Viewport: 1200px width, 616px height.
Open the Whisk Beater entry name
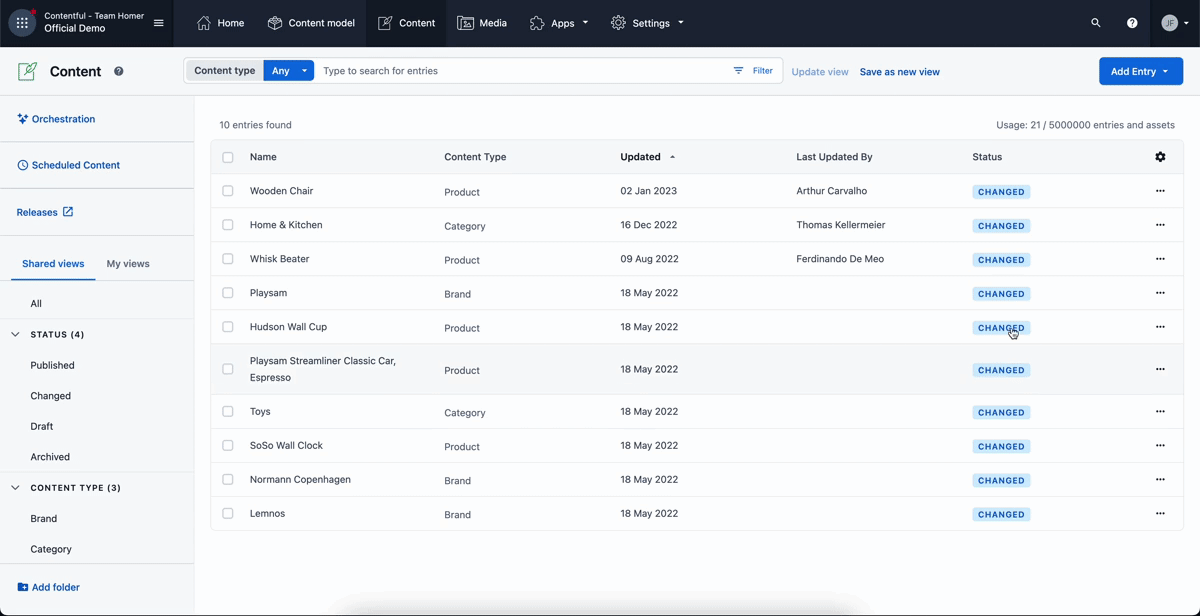pos(280,259)
